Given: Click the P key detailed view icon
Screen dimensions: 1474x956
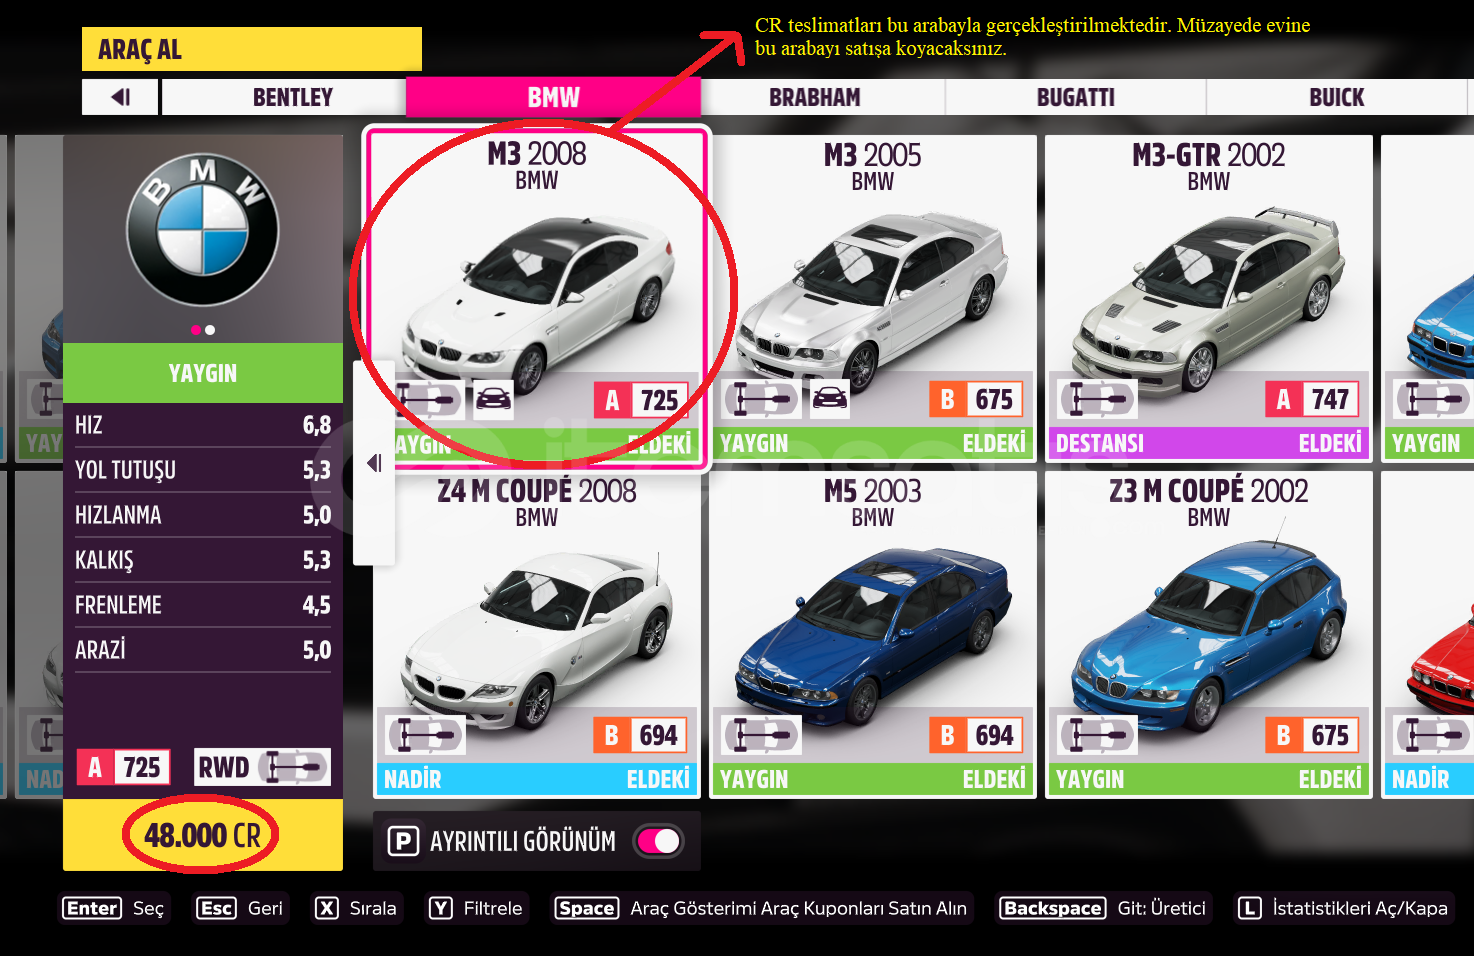Looking at the screenshot, I should click(403, 841).
